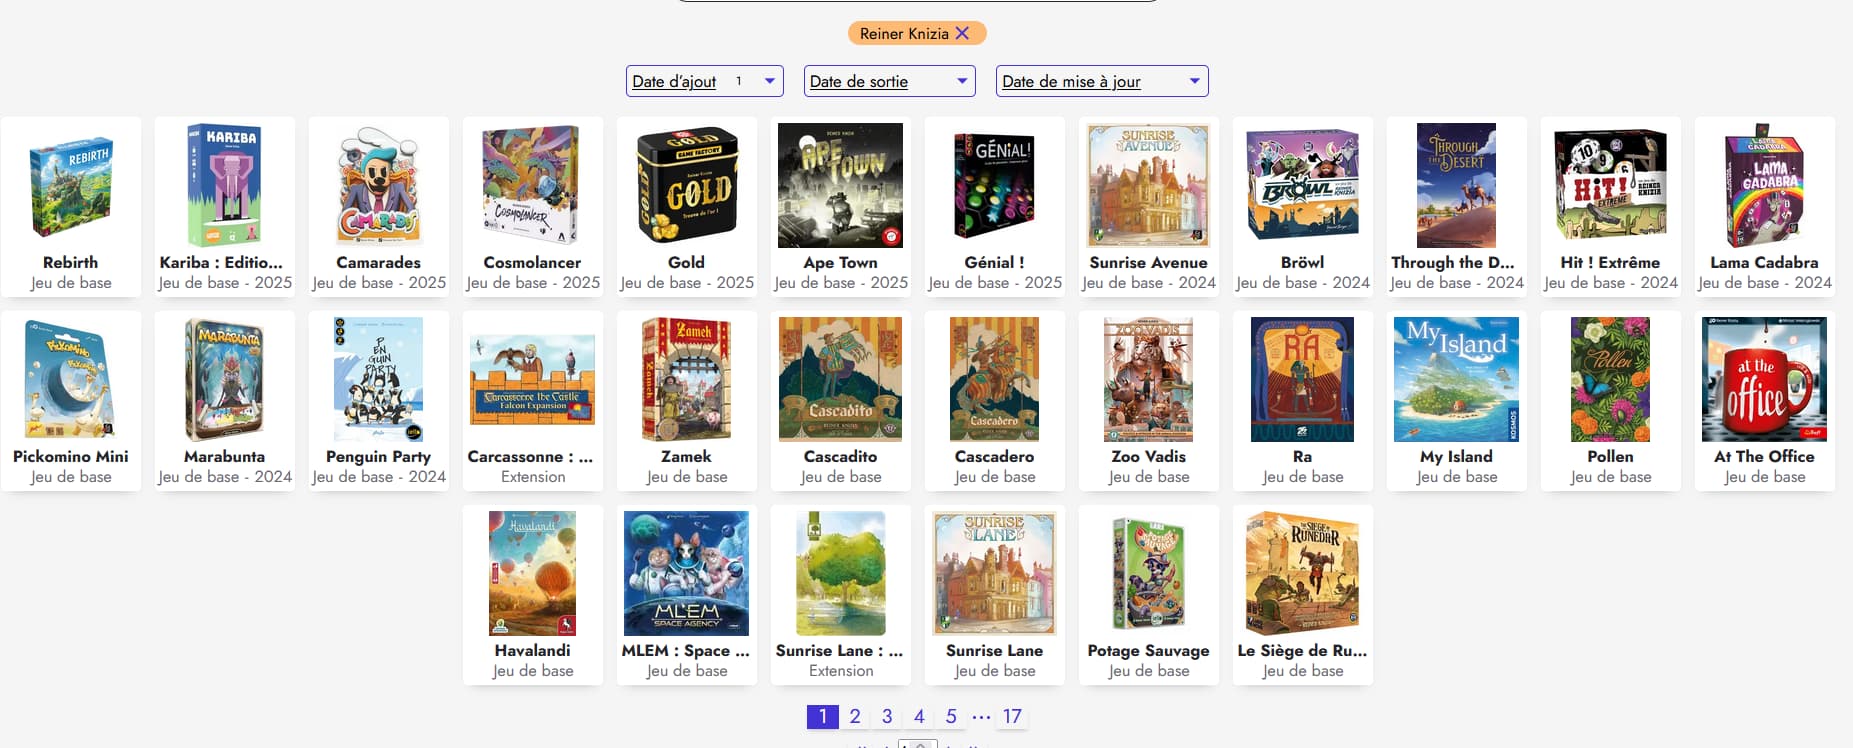Click the Gold game tin cover

687,186
